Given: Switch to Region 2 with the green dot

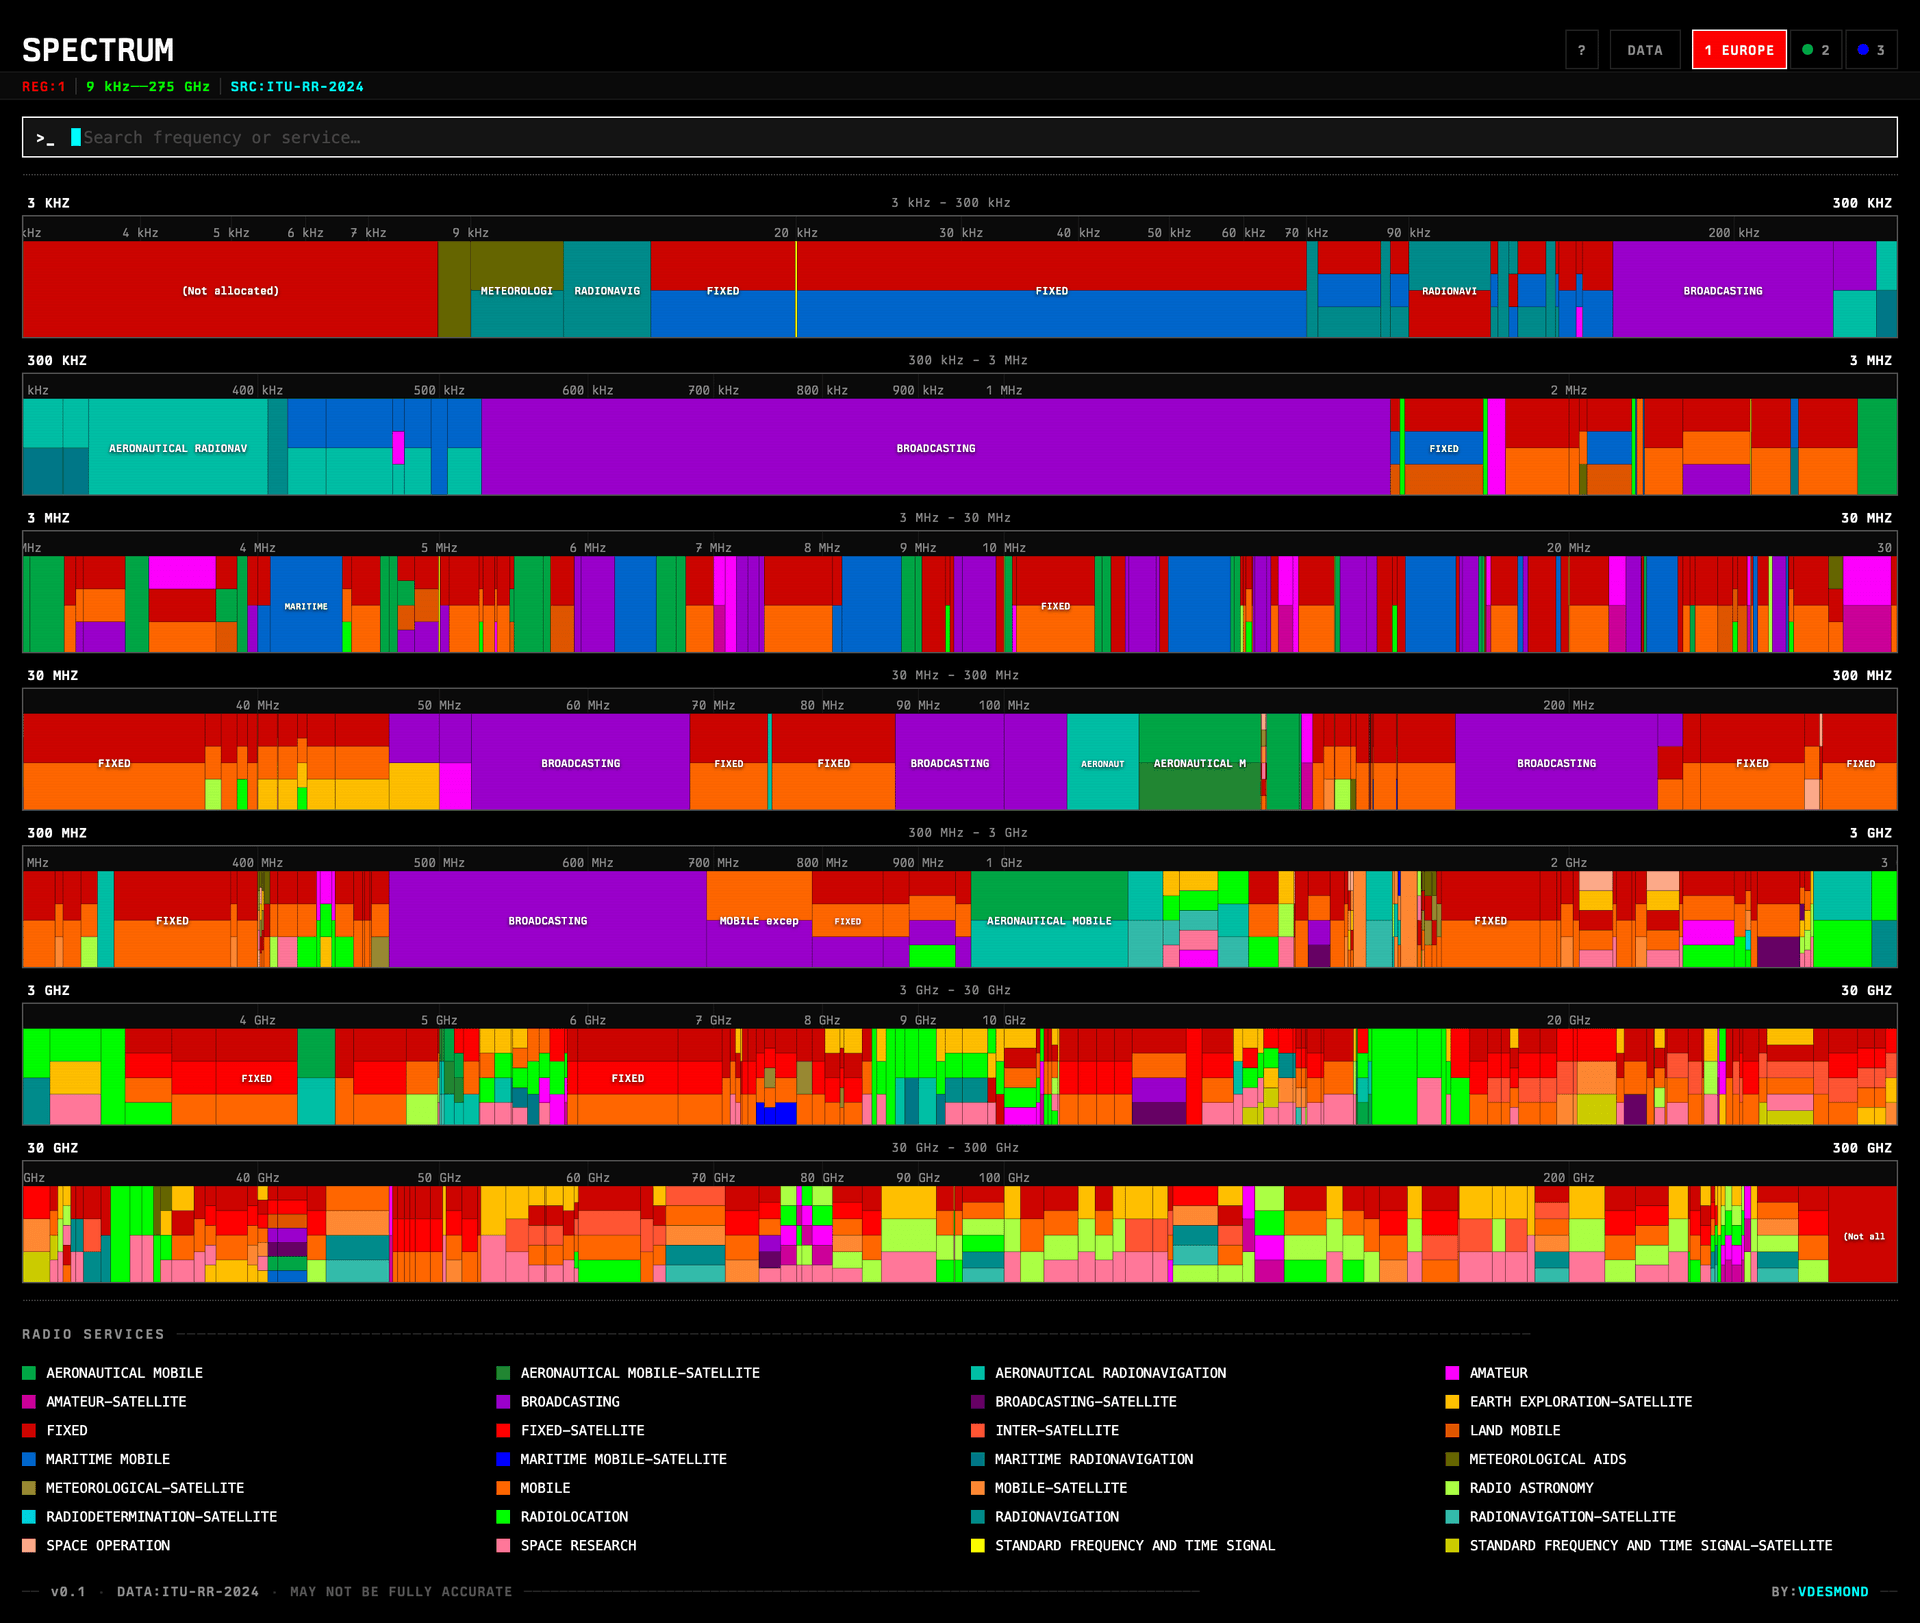Looking at the screenshot, I should click(1817, 49).
